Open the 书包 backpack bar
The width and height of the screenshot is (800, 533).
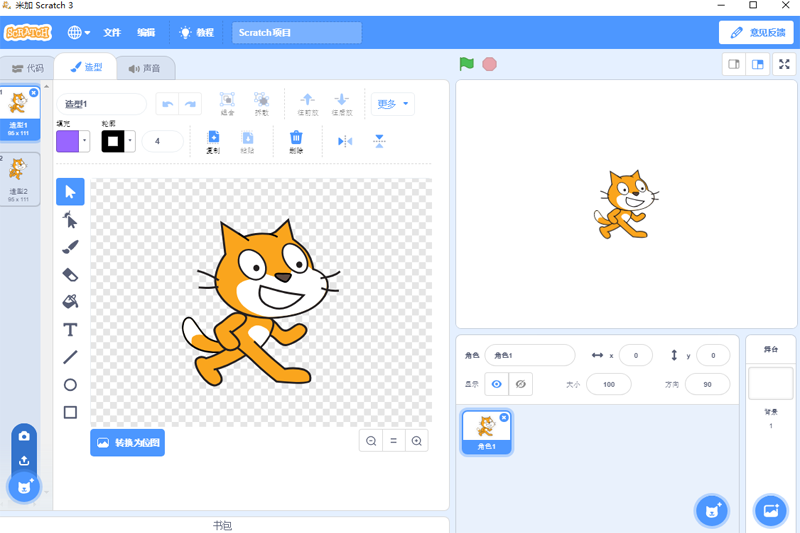pos(222,525)
